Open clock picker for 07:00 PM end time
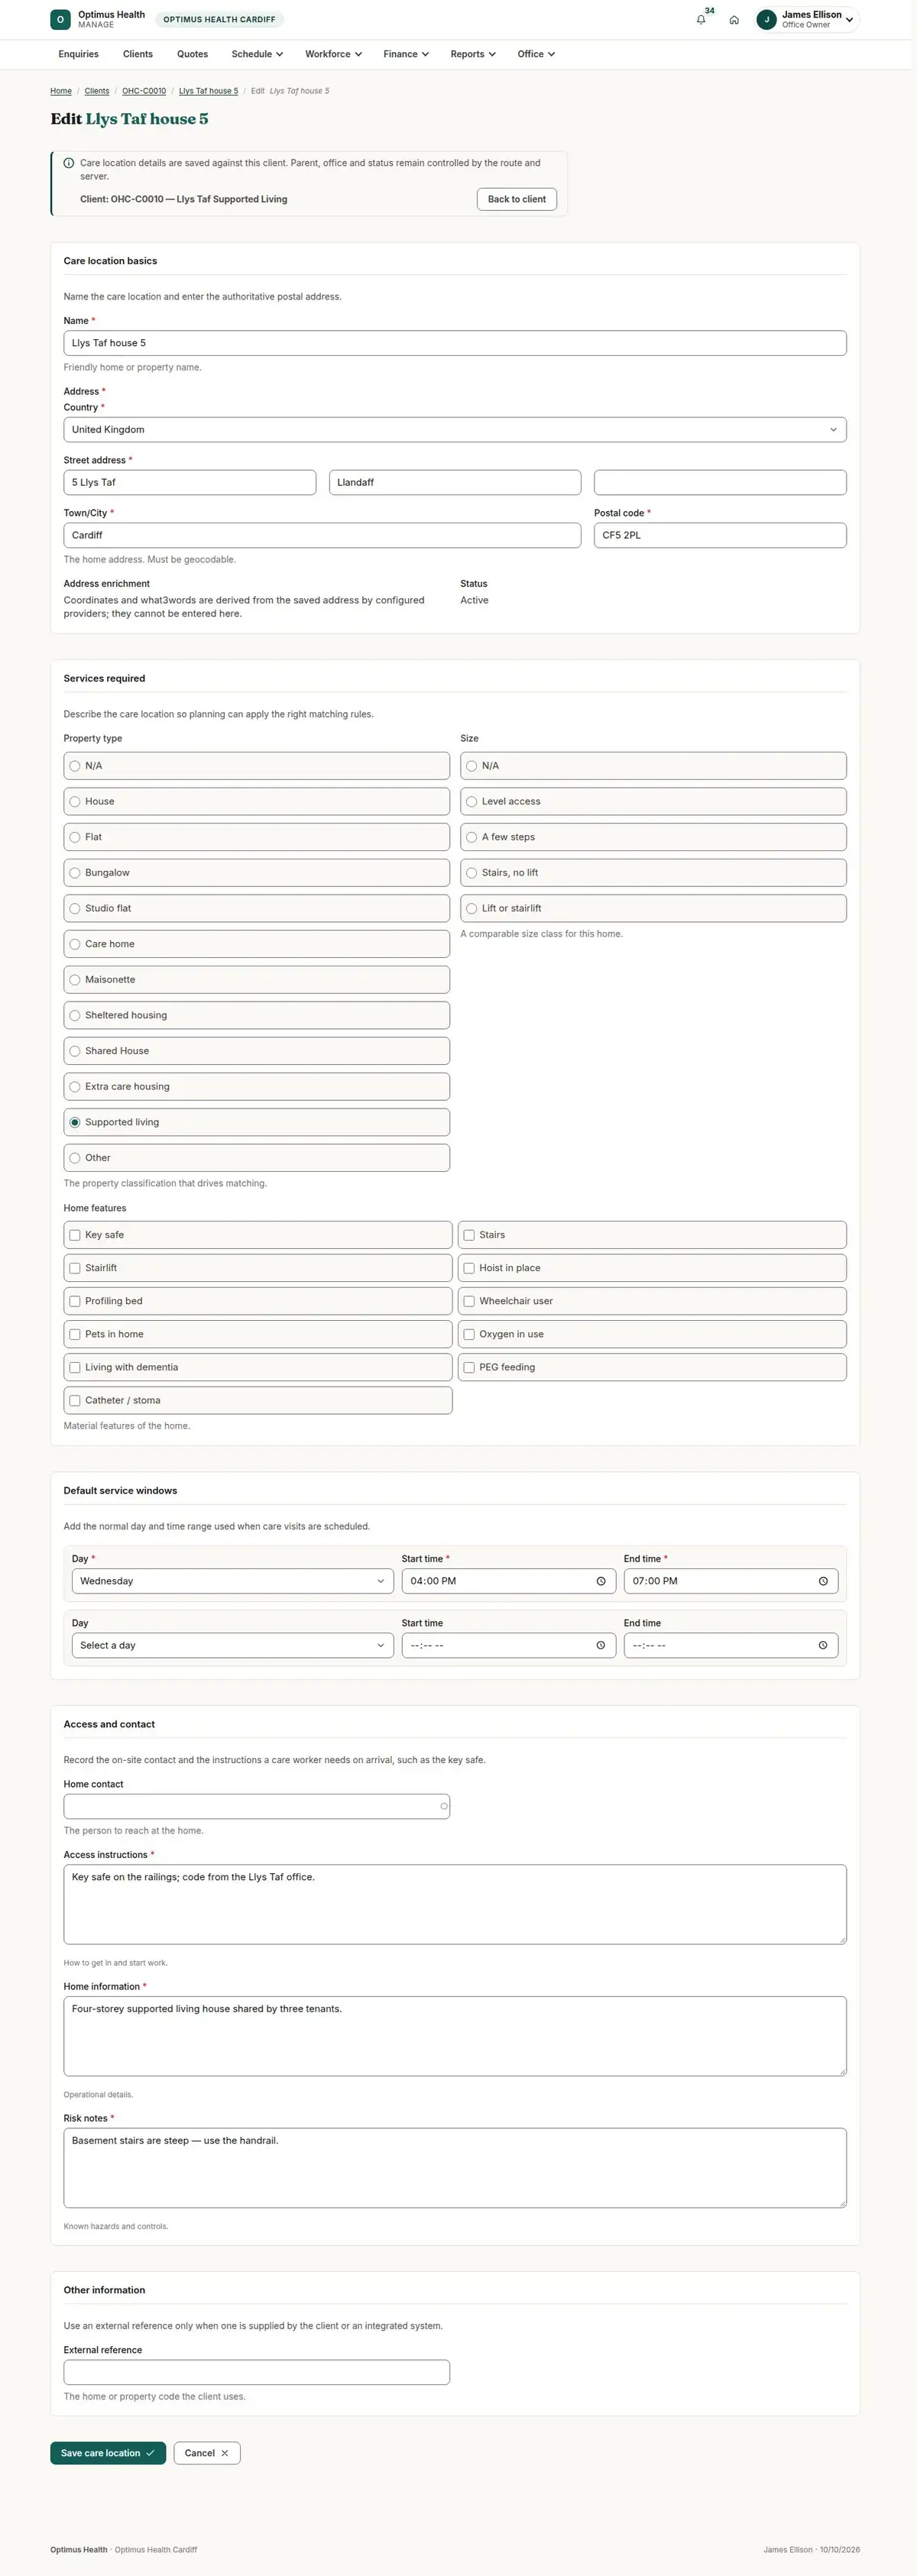 [x=823, y=1581]
